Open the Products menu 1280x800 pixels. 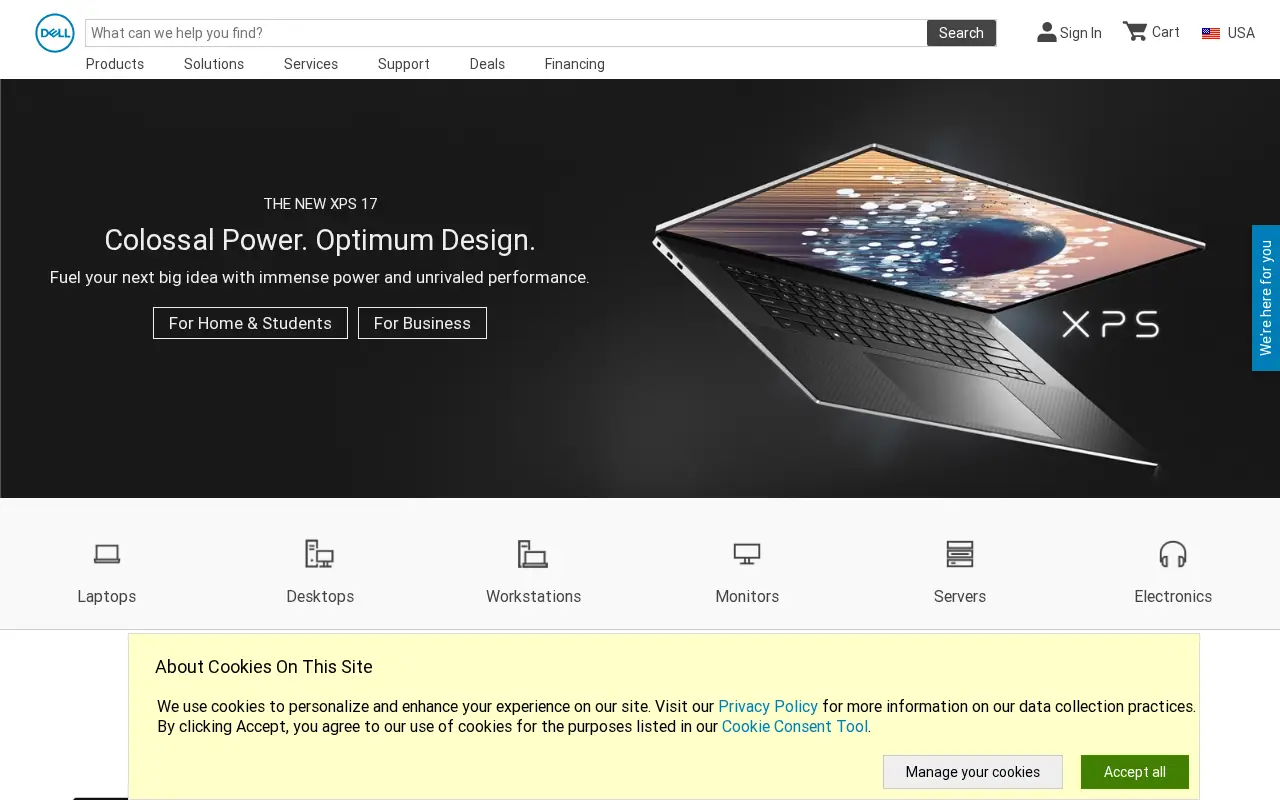[115, 64]
